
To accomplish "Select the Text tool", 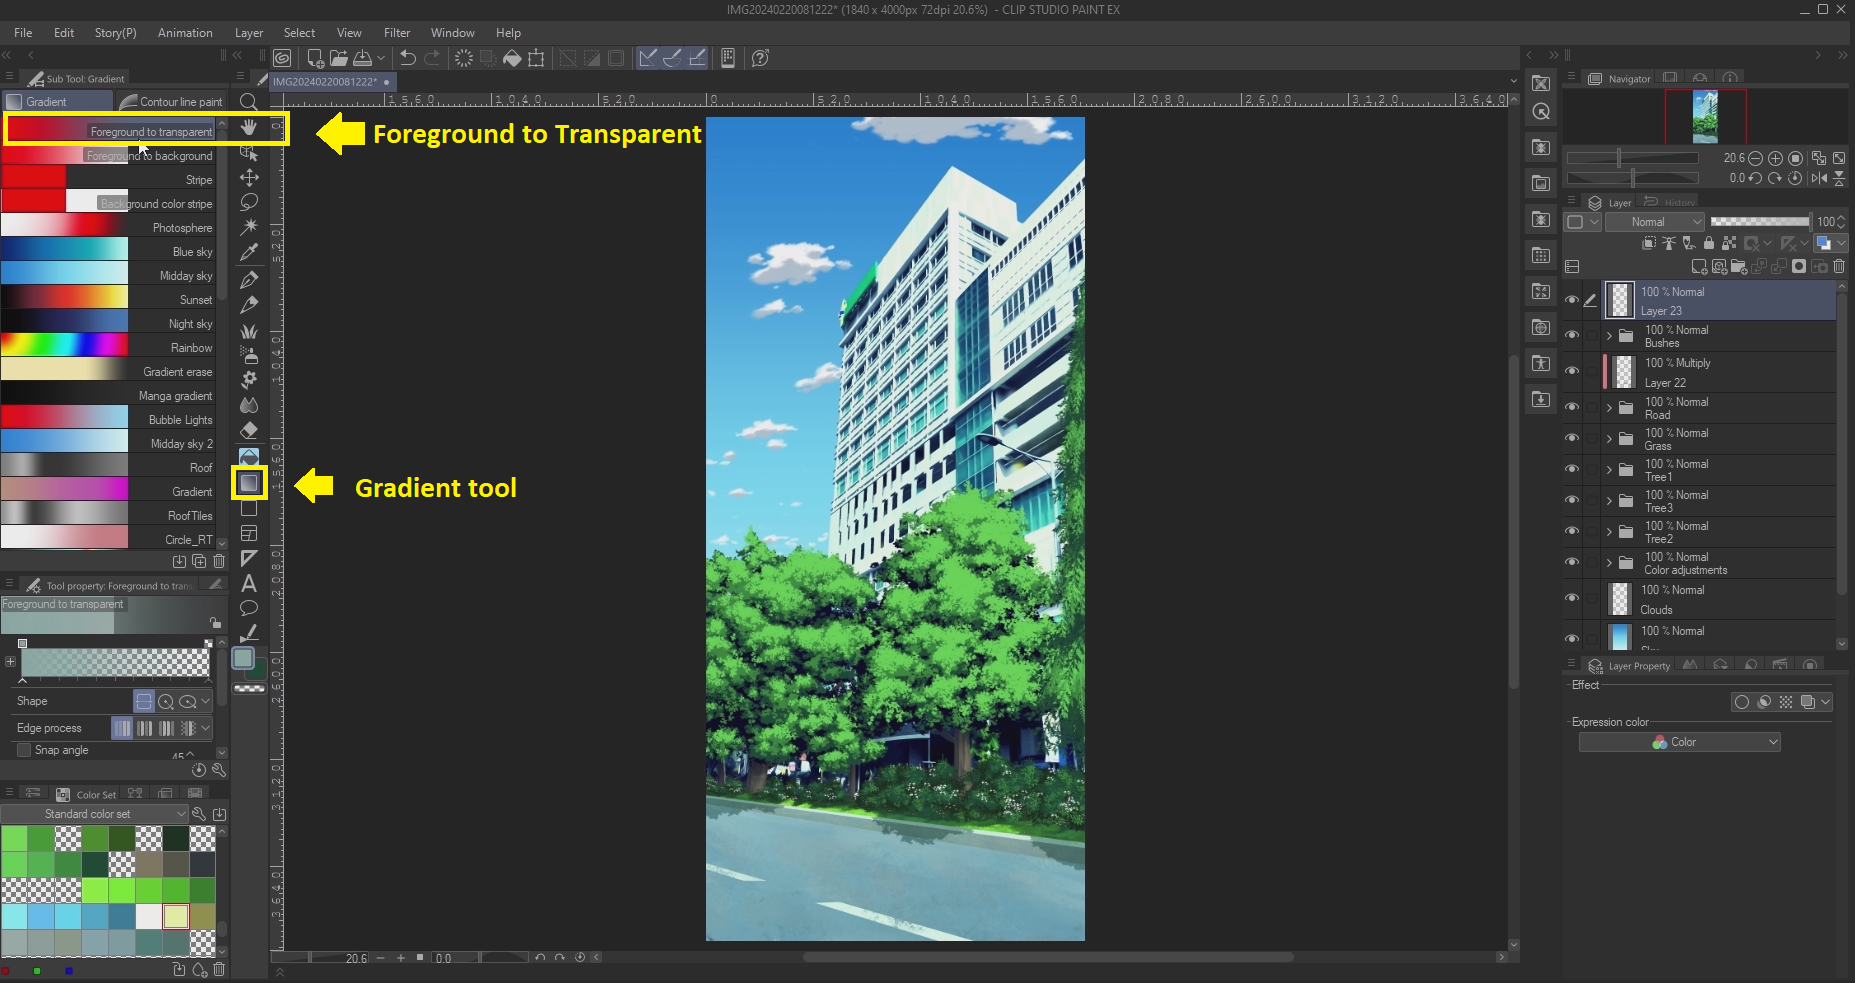I will [x=249, y=584].
